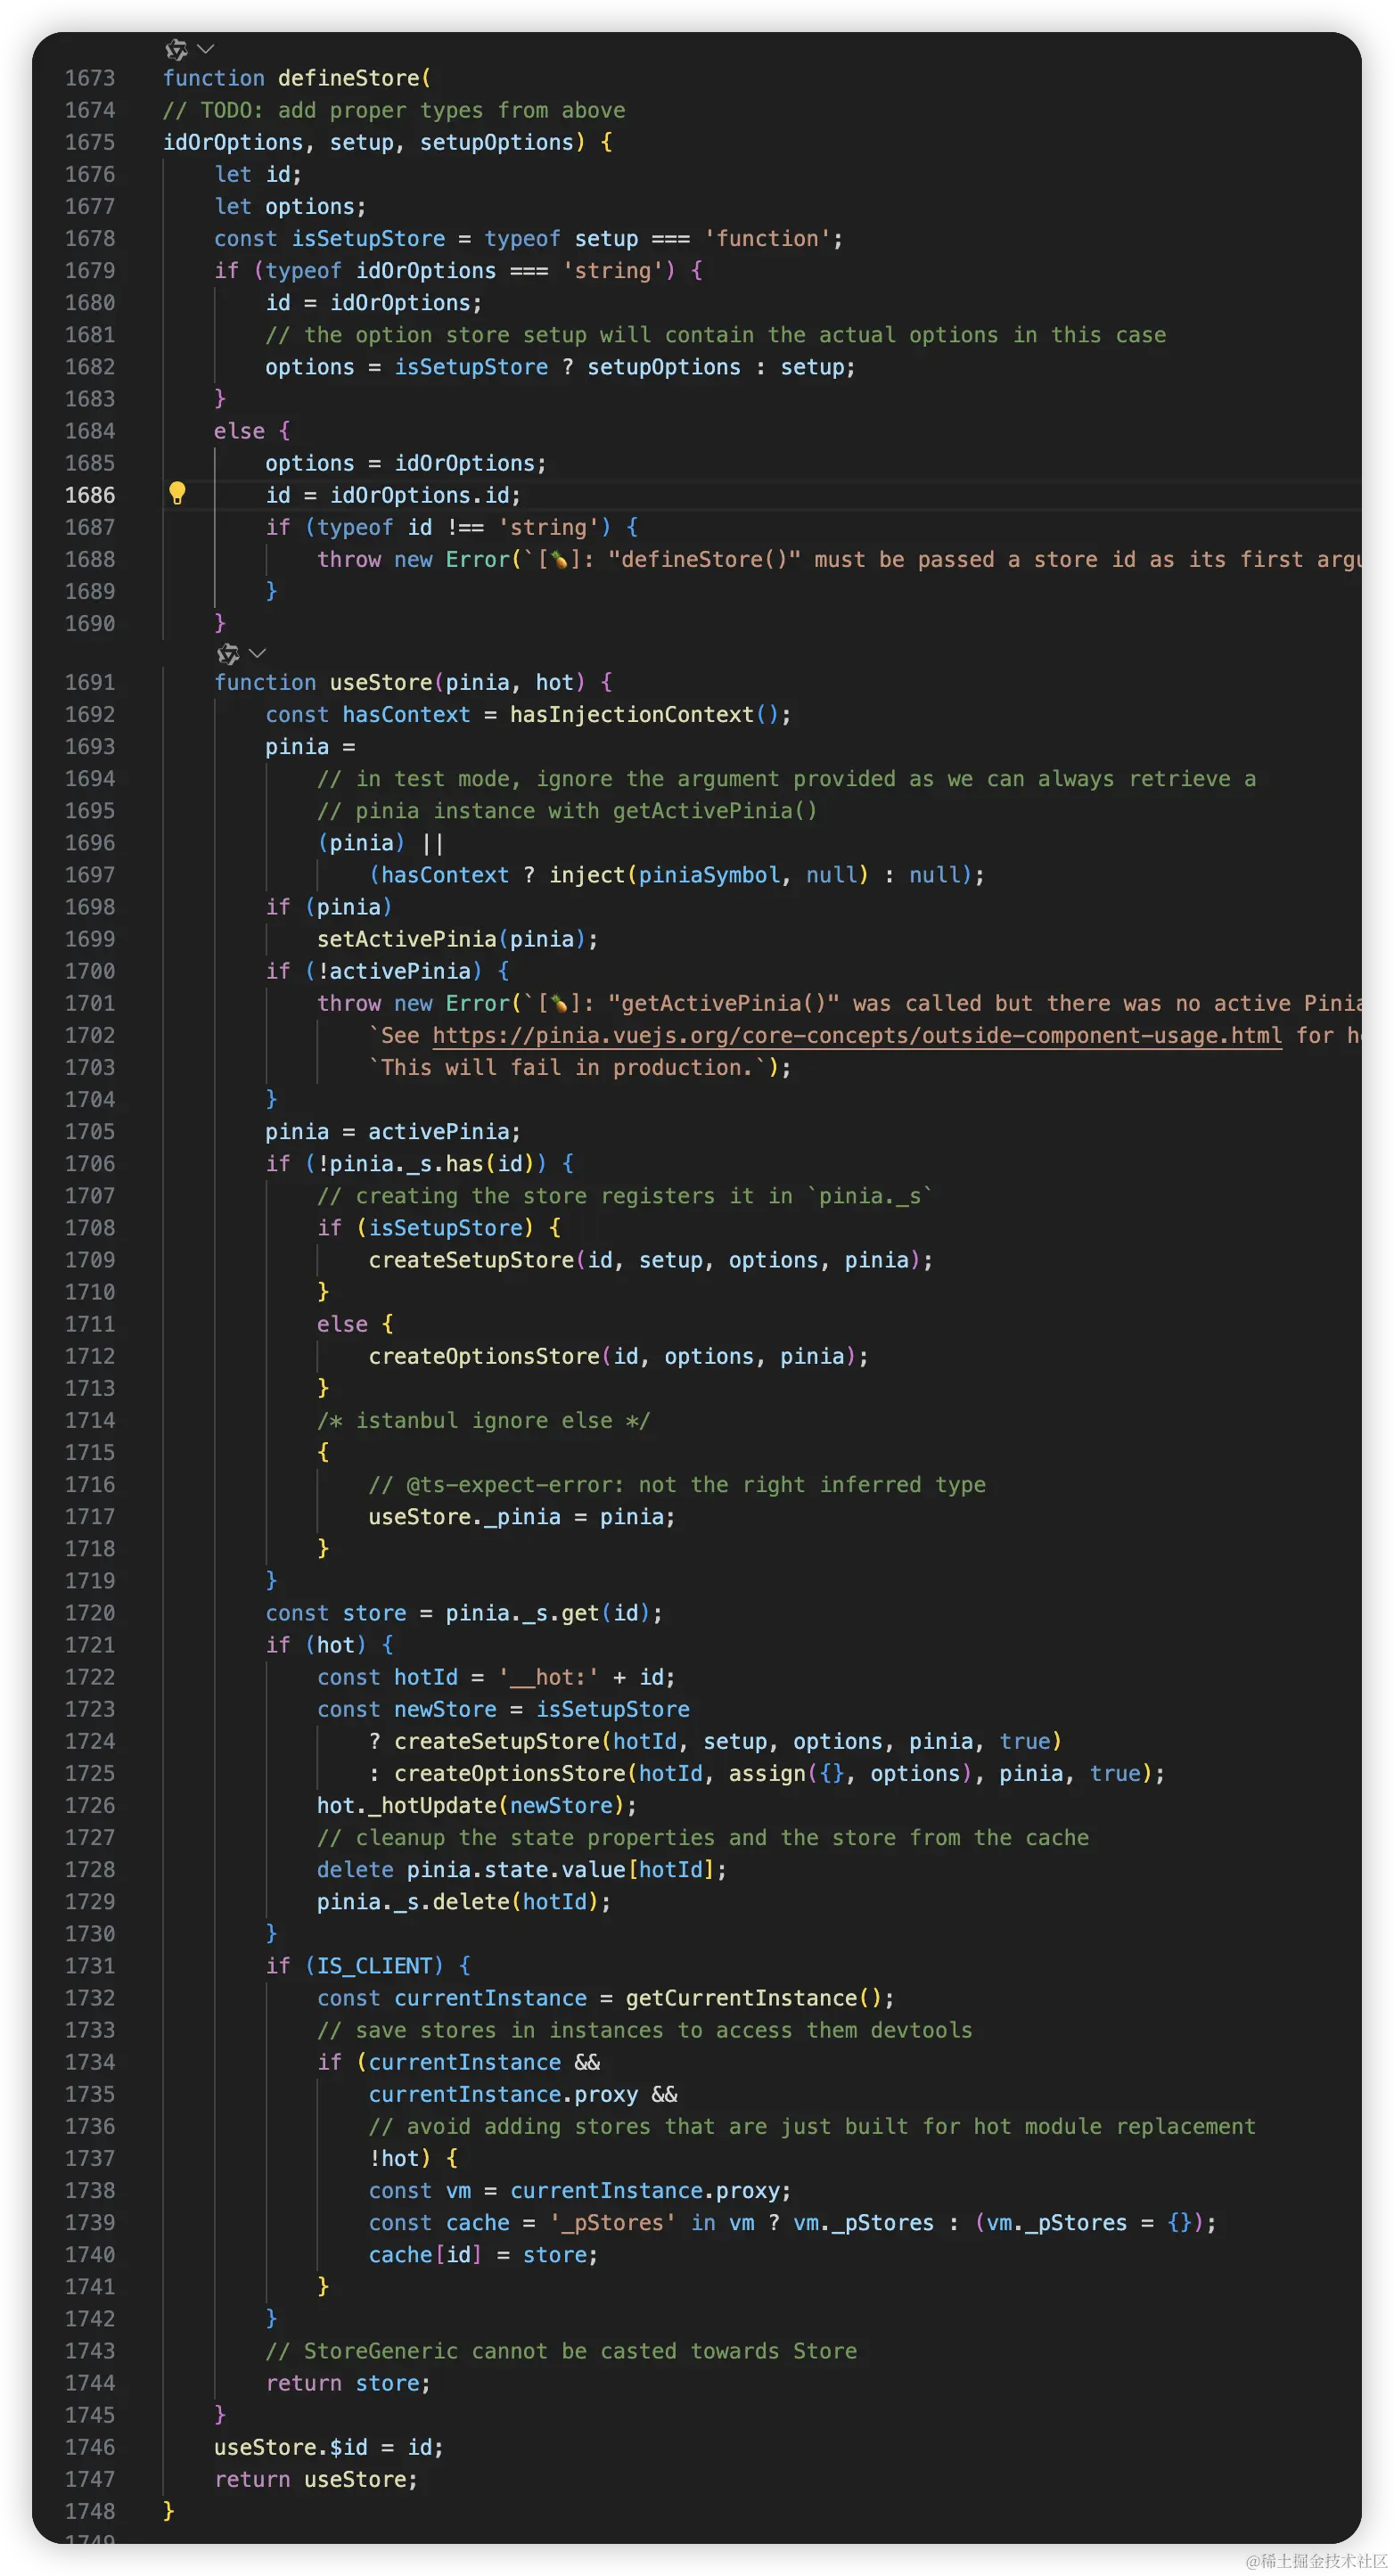Click 'setActivePinia(pinia);' on line 1699
The height and width of the screenshot is (2576, 1394).
[x=458, y=939]
